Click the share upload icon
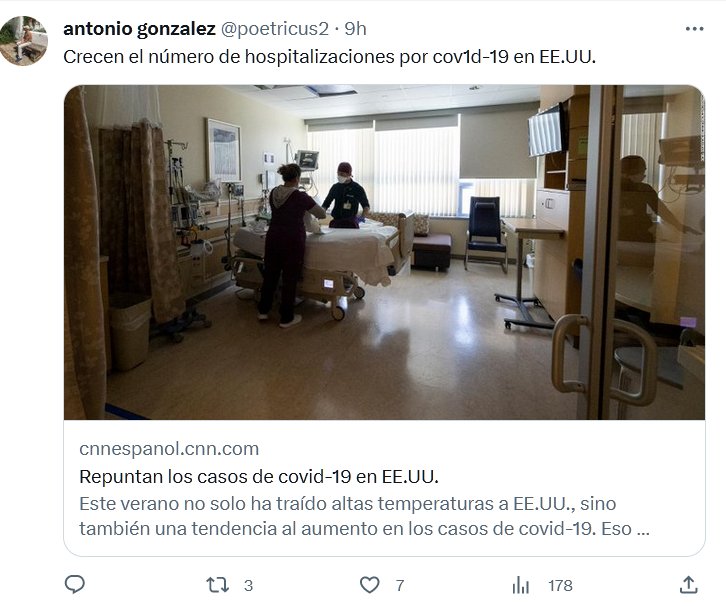 (x=688, y=585)
